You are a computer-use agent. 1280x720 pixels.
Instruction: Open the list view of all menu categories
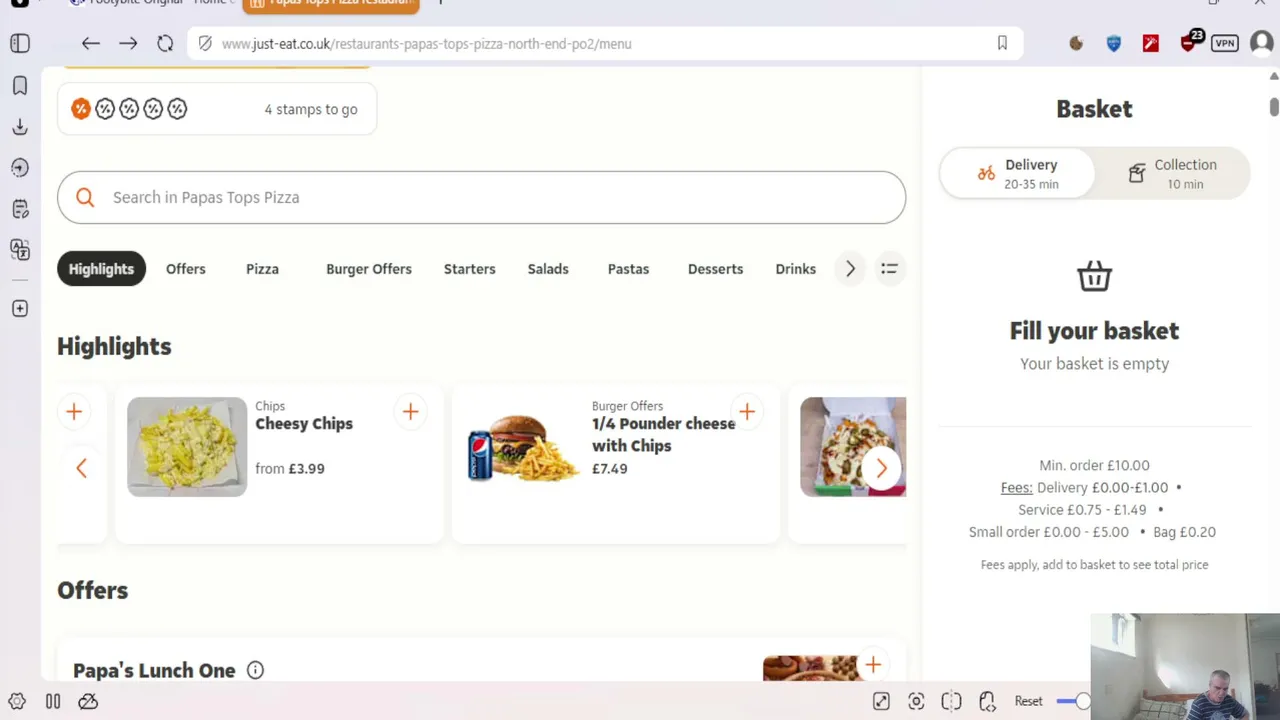[889, 268]
